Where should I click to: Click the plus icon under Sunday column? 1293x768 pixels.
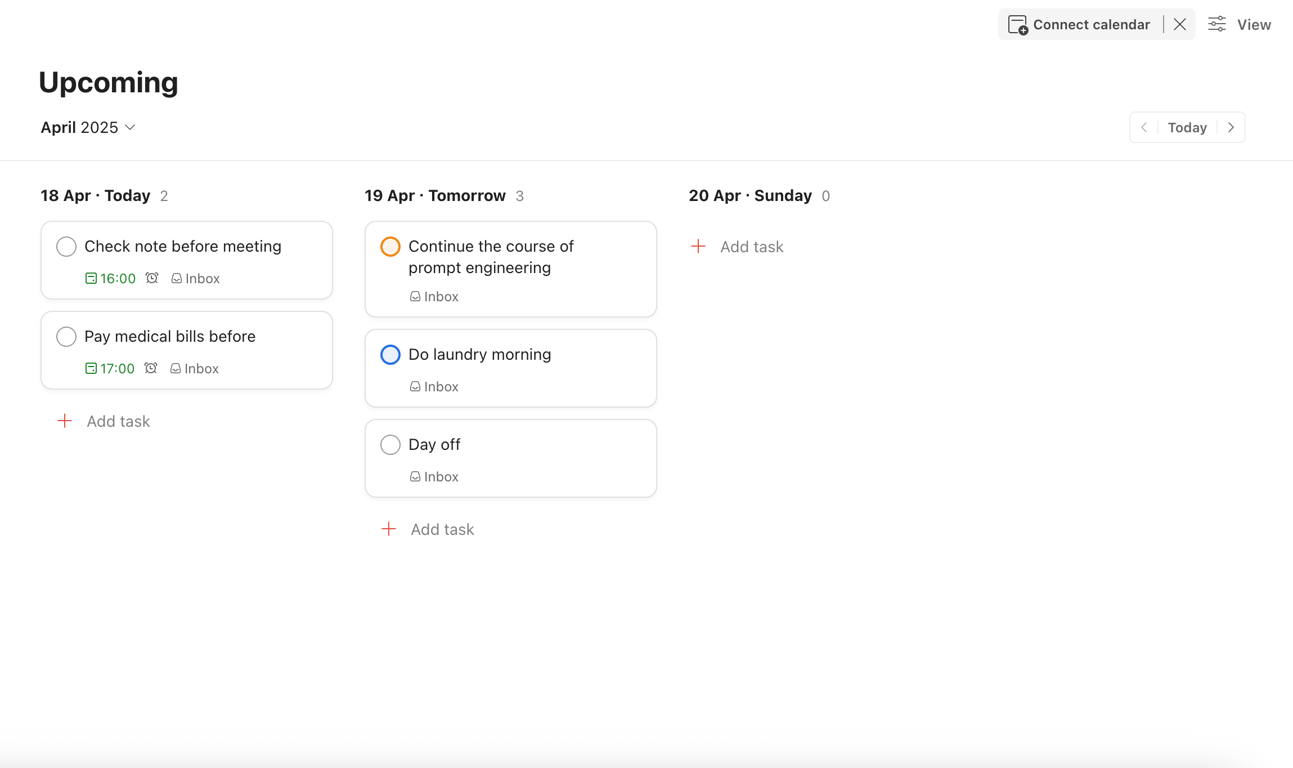pos(698,246)
